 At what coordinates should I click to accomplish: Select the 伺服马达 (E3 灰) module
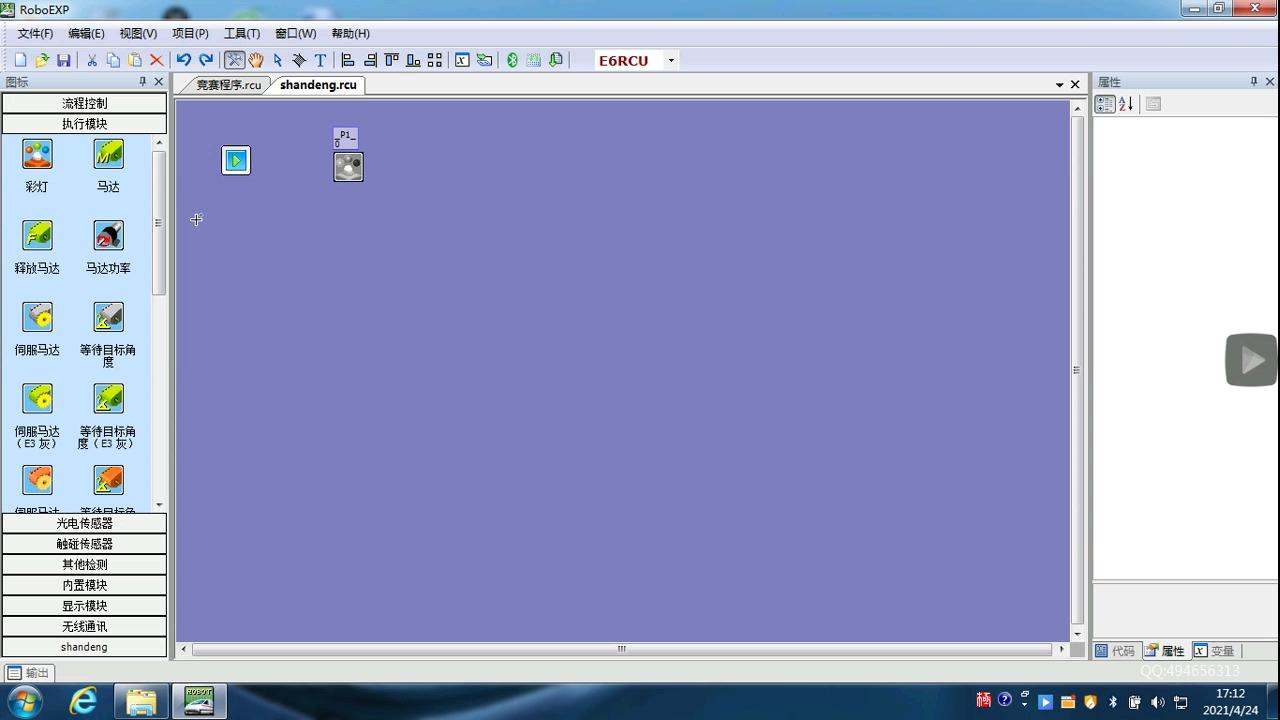pyautogui.click(x=37, y=399)
